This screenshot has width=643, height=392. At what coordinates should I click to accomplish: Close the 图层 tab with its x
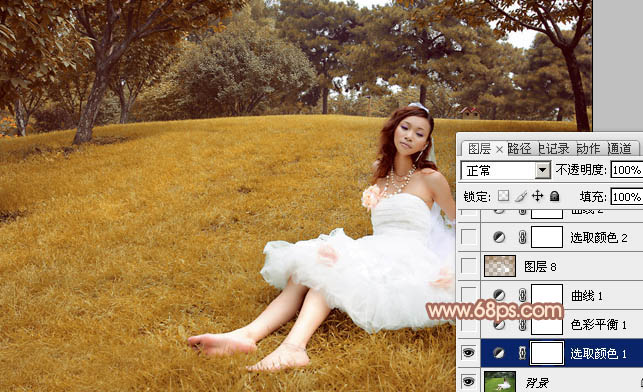coord(499,150)
